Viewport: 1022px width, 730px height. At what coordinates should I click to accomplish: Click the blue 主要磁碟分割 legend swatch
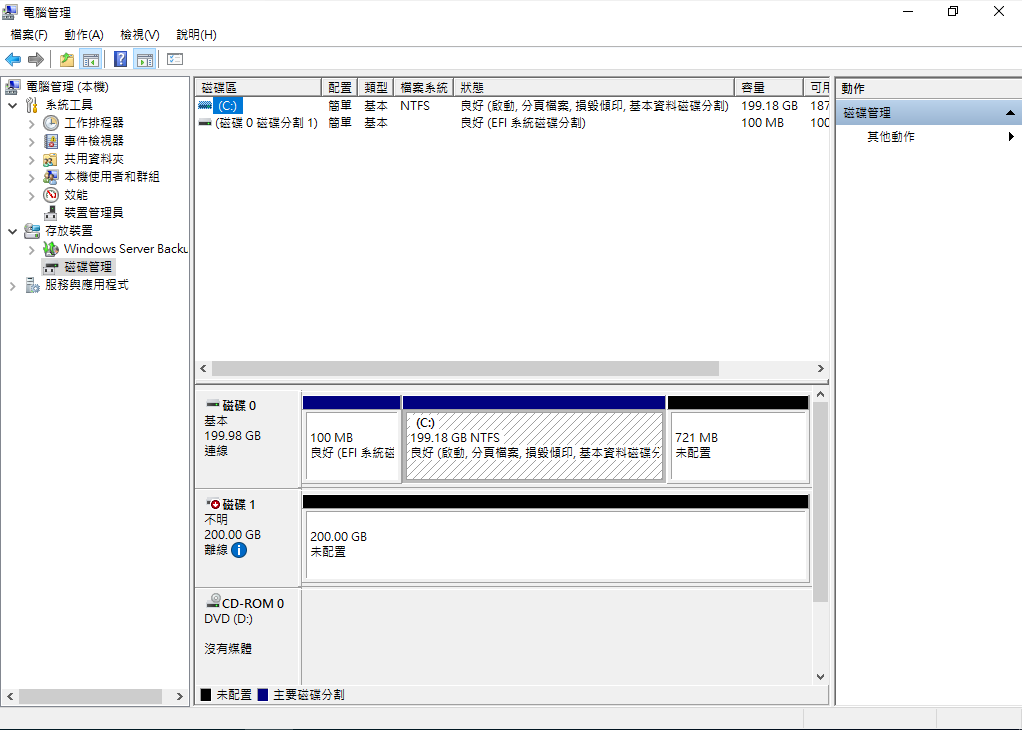pyautogui.click(x=263, y=695)
